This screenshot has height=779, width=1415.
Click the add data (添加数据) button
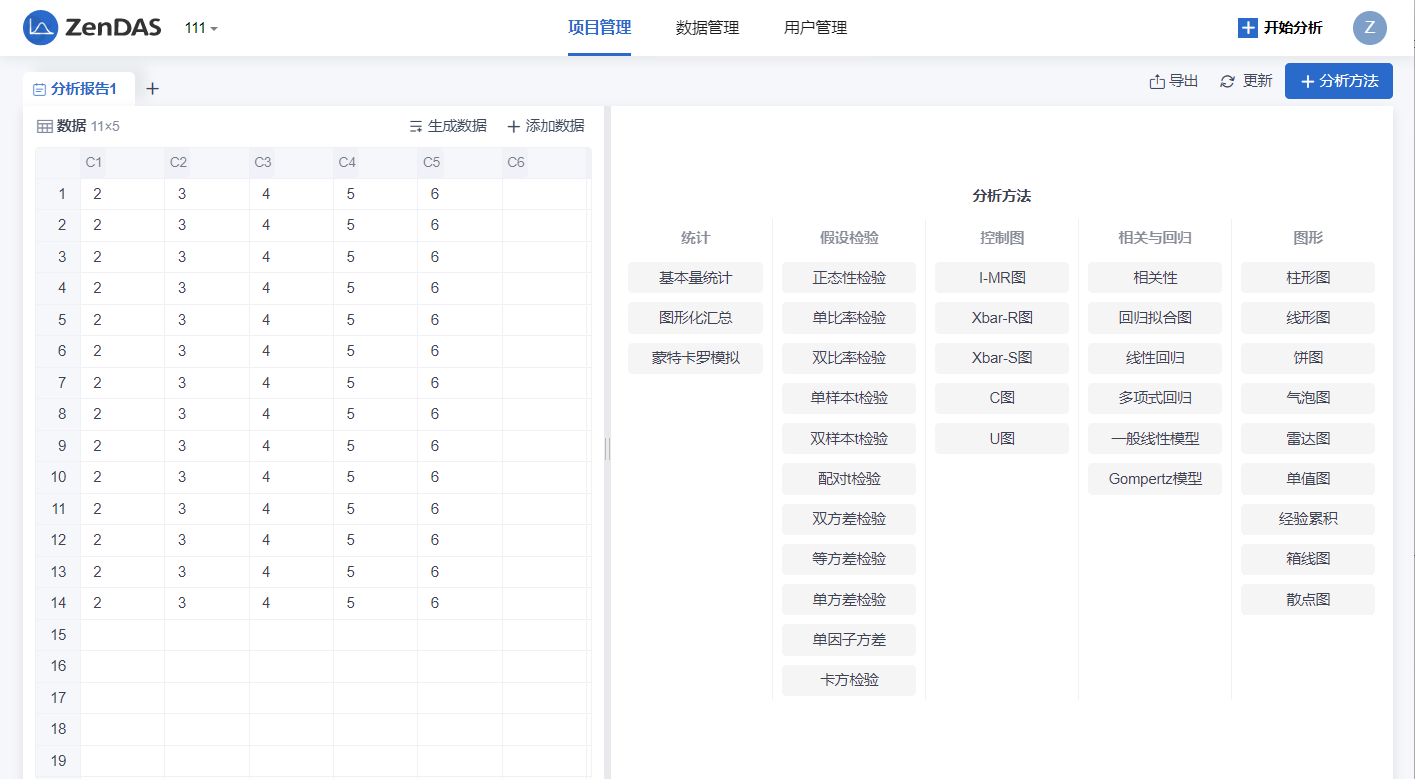pos(545,126)
